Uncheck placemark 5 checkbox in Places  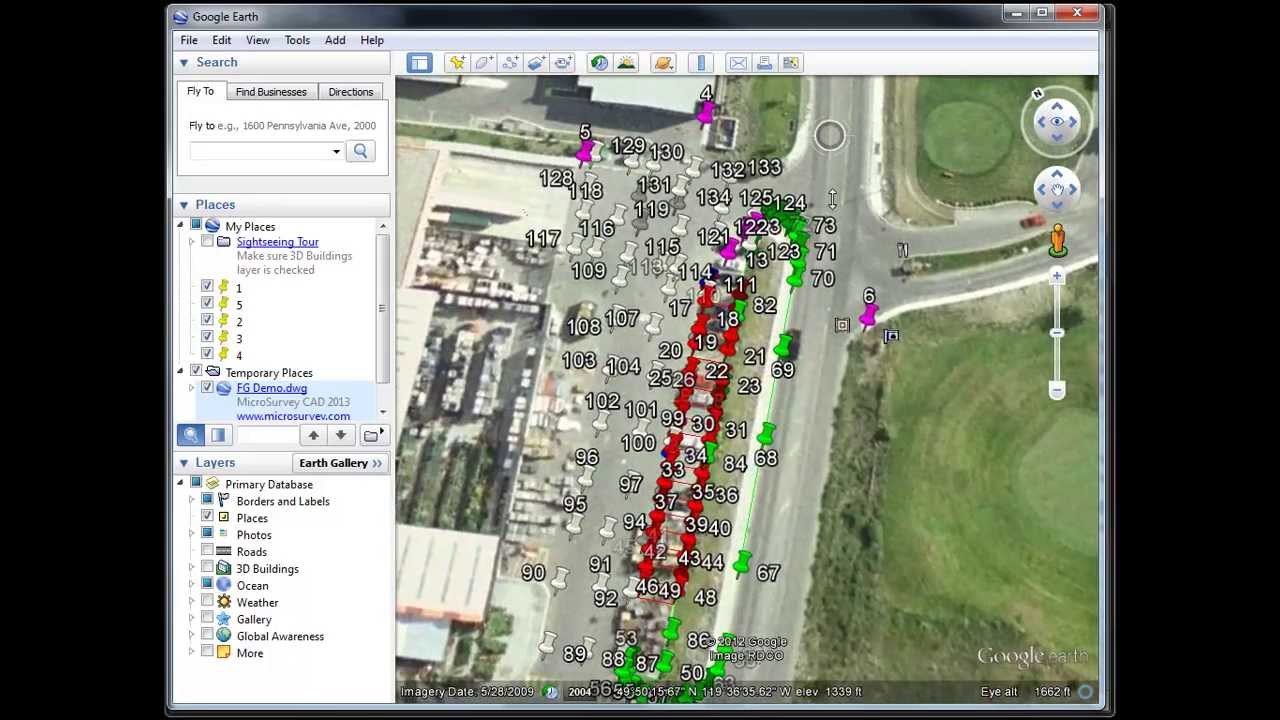click(207, 304)
